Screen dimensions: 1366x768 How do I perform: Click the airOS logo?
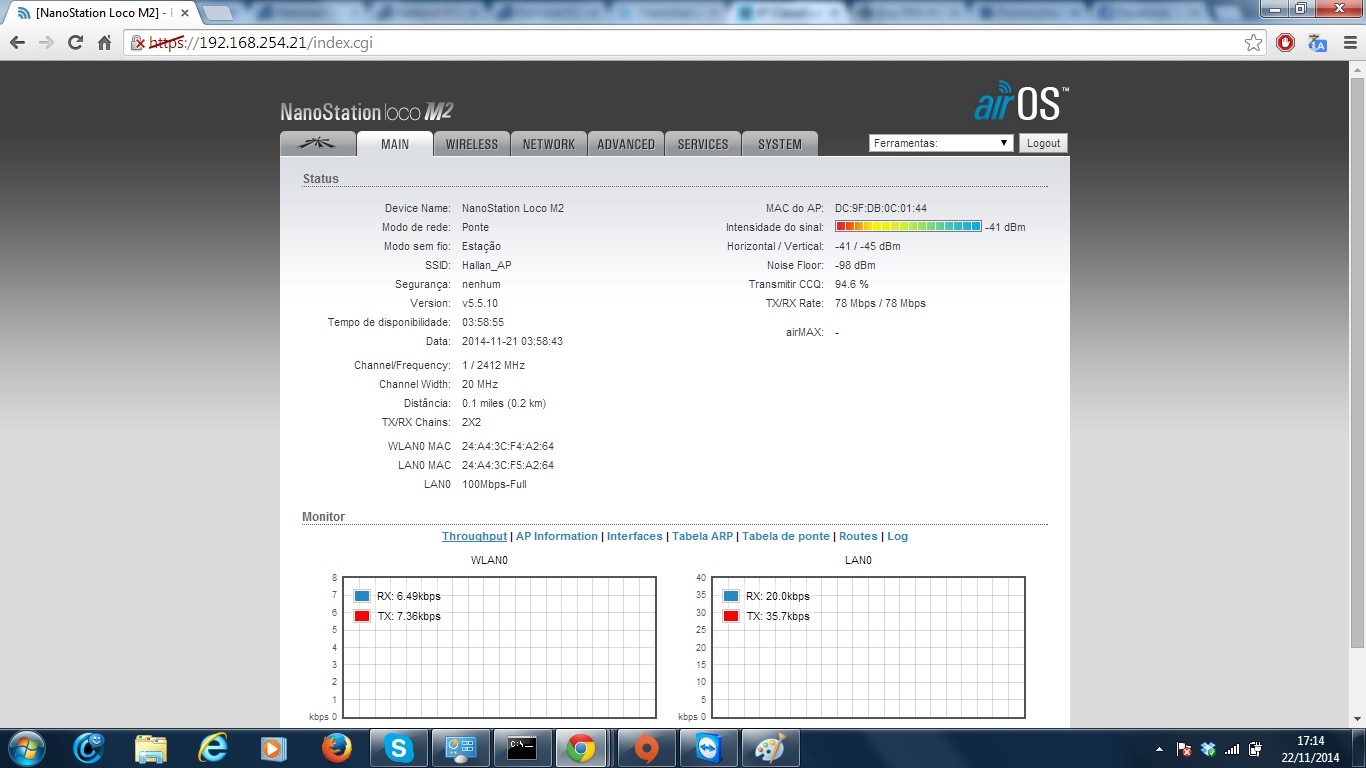click(1022, 102)
